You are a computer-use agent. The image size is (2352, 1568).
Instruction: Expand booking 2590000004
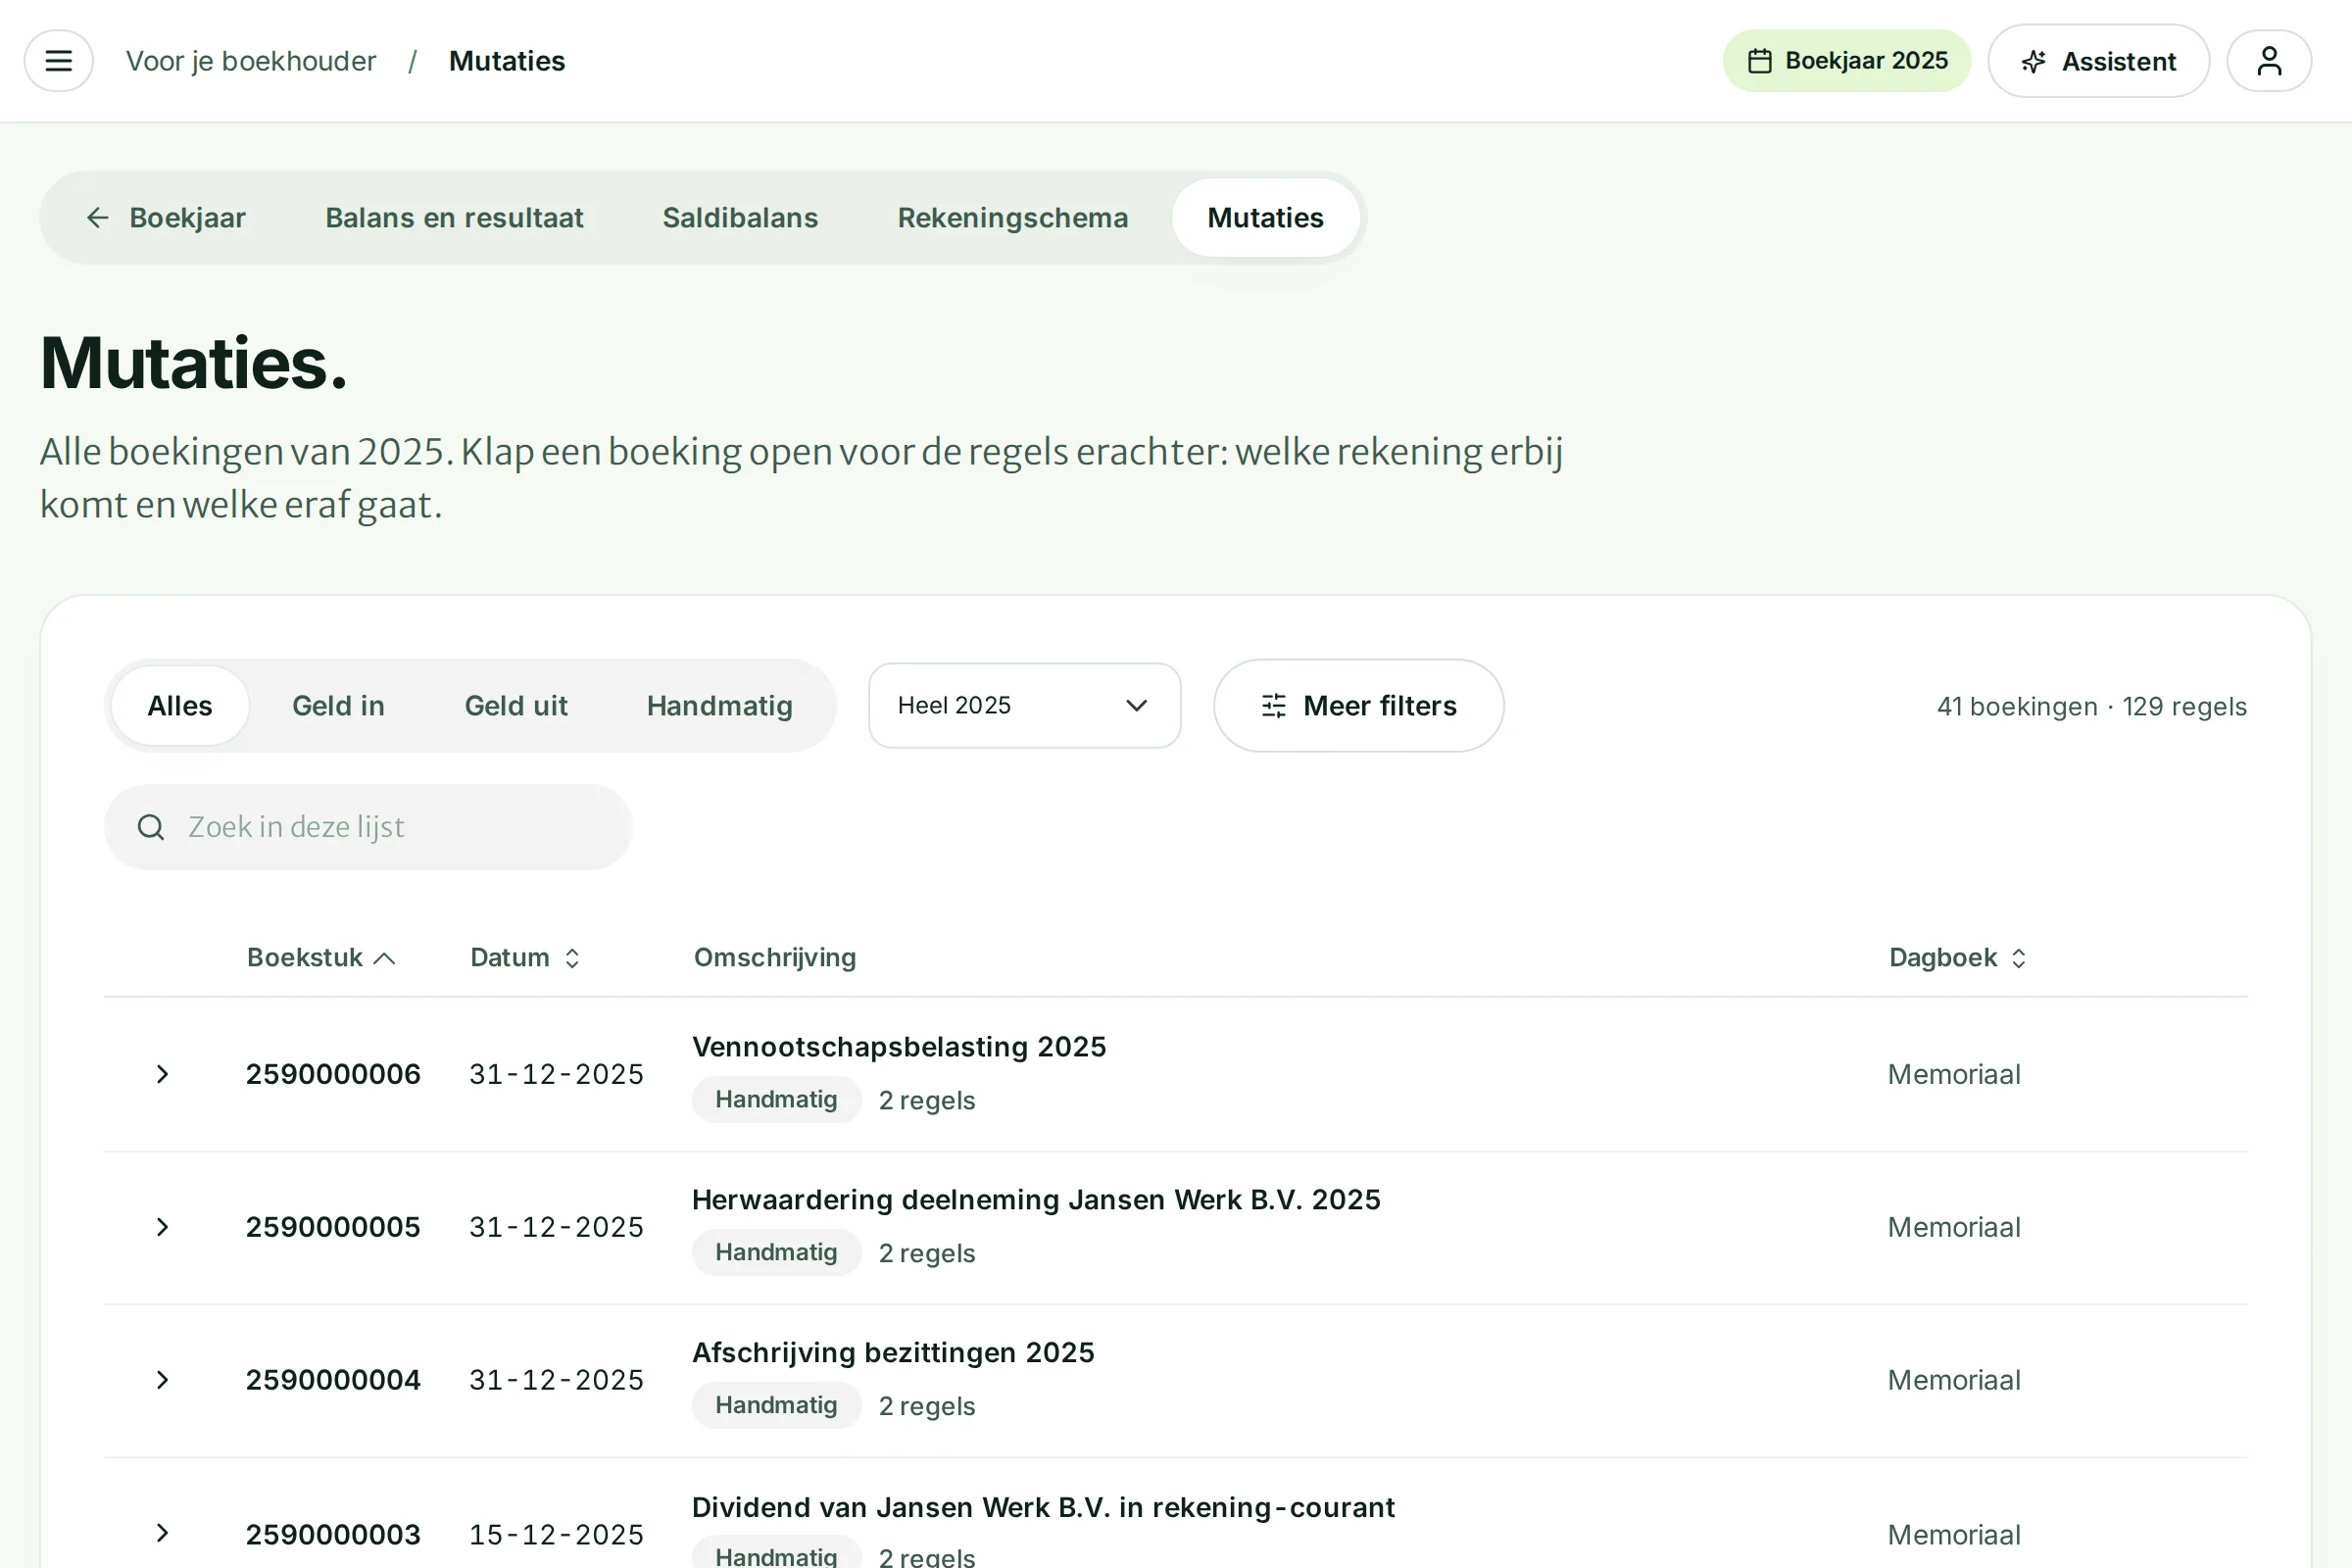click(x=163, y=1380)
